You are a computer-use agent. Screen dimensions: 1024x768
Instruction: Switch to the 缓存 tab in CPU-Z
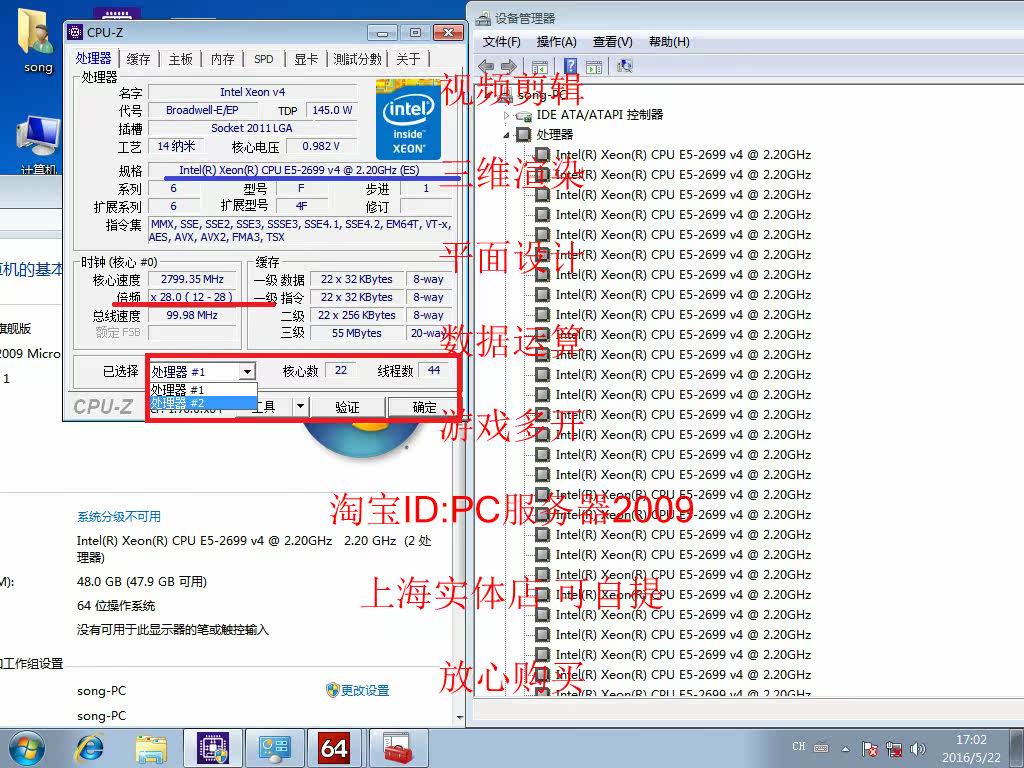[x=138, y=59]
